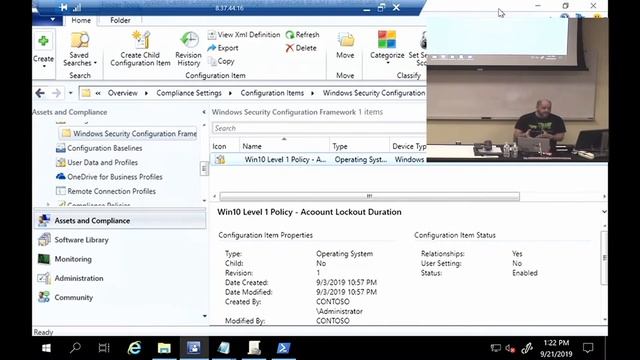The image size is (640, 360).
Task: Click the Overview breadcrumb
Action: click(122, 93)
